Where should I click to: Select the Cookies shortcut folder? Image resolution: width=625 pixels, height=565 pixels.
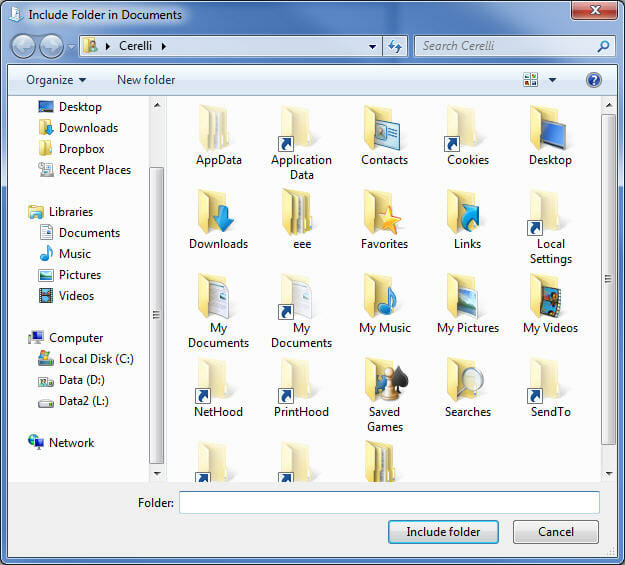468,136
